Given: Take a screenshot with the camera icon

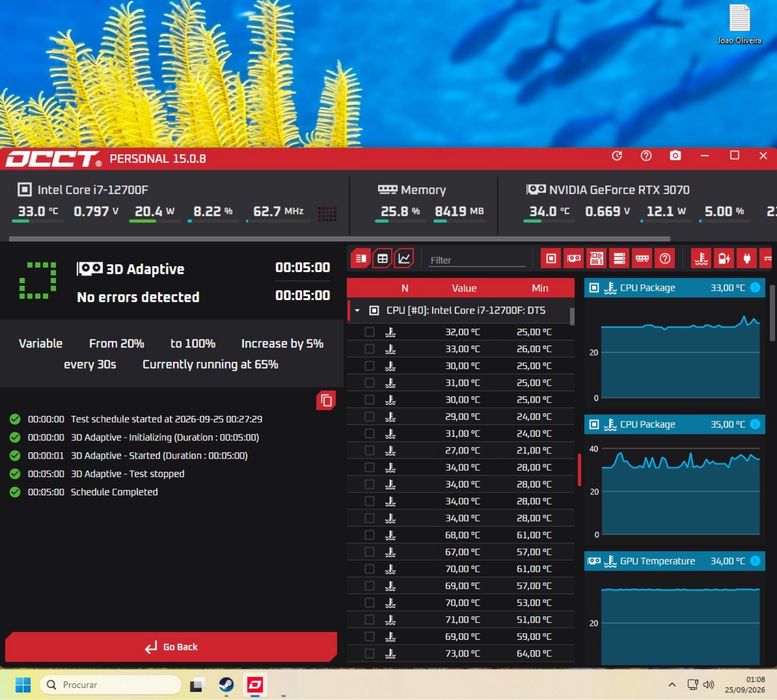Looking at the screenshot, I should [x=675, y=156].
